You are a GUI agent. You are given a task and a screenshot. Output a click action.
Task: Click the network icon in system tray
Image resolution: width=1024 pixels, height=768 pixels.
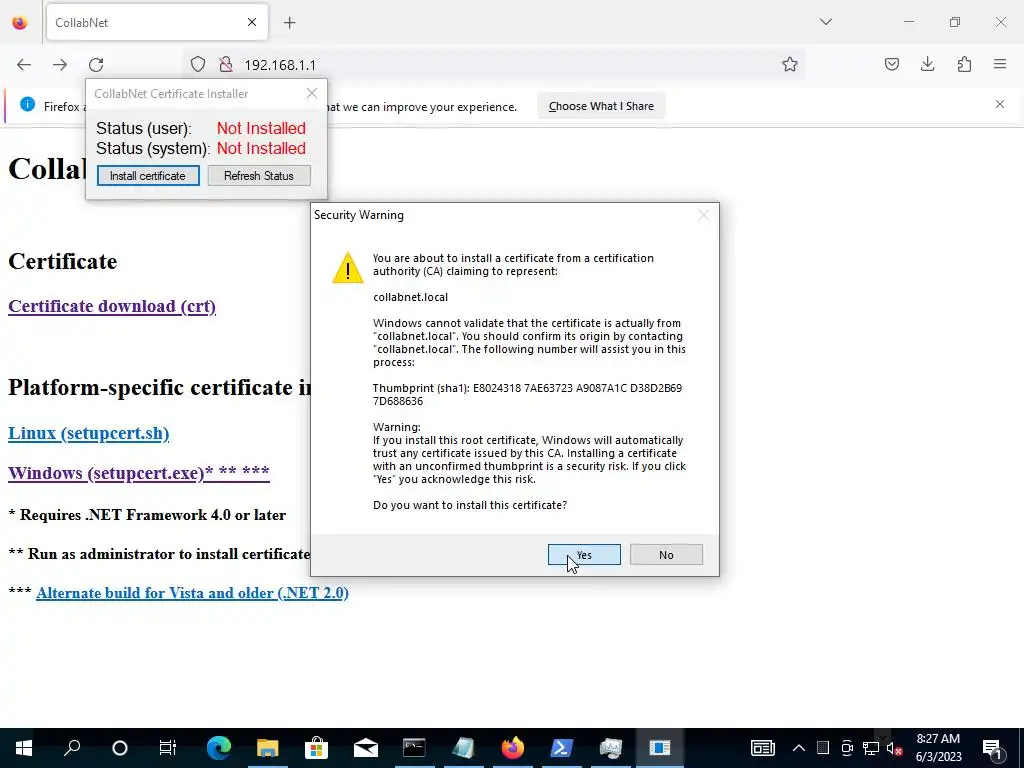(871, 748)
